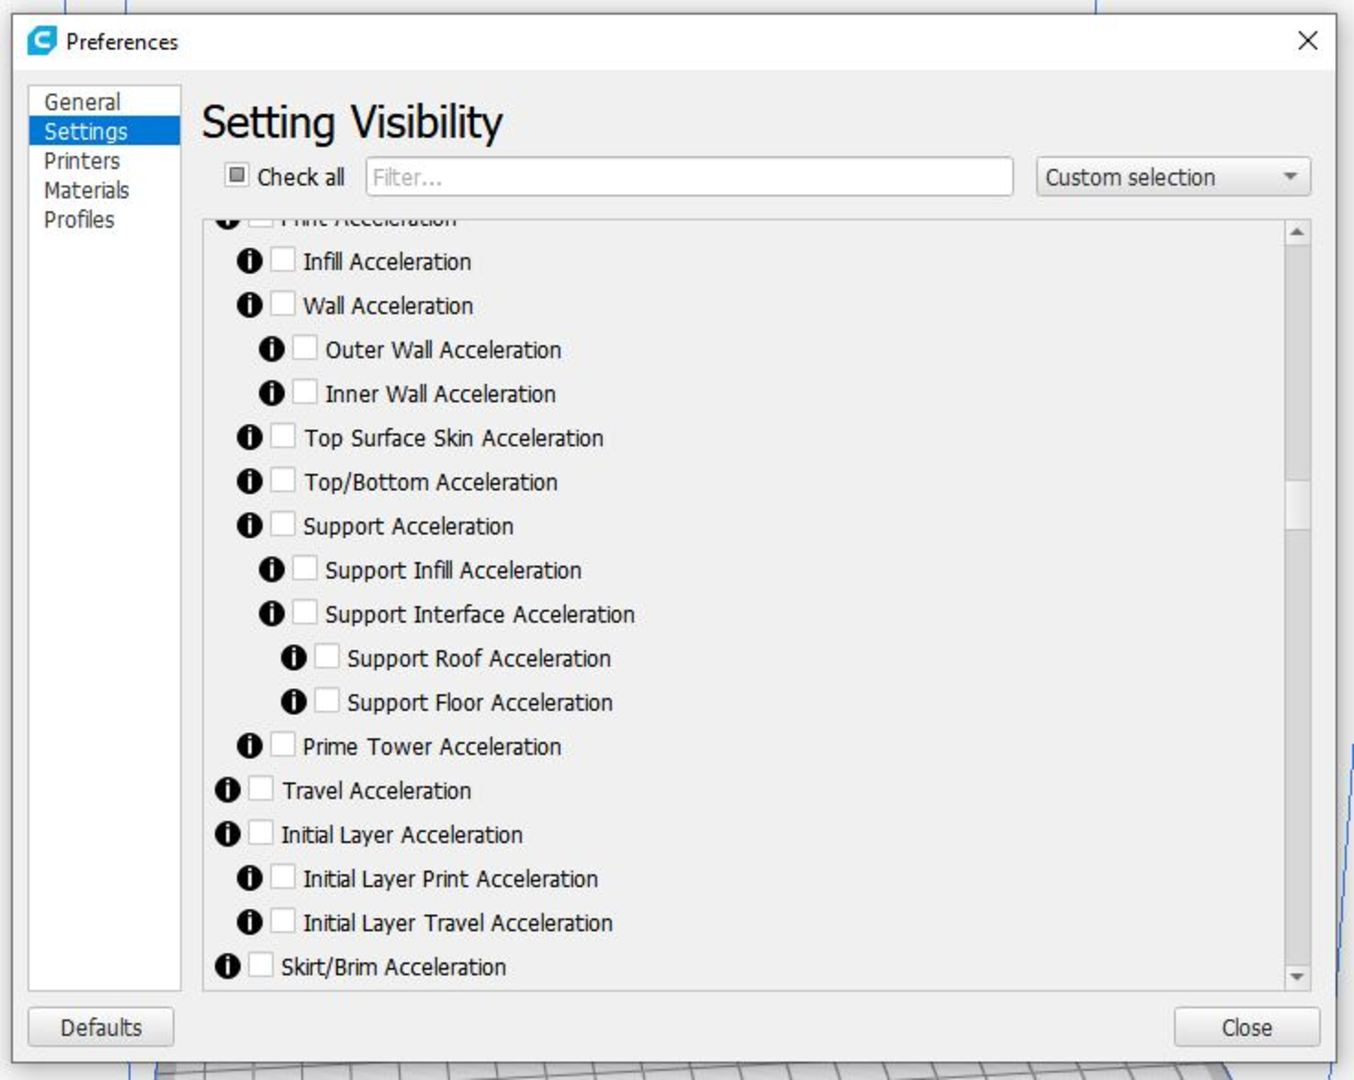The image size is (1354, 1080).
Task: Click info icon beside Infill Acceleration
Action: tap(249, 261)
